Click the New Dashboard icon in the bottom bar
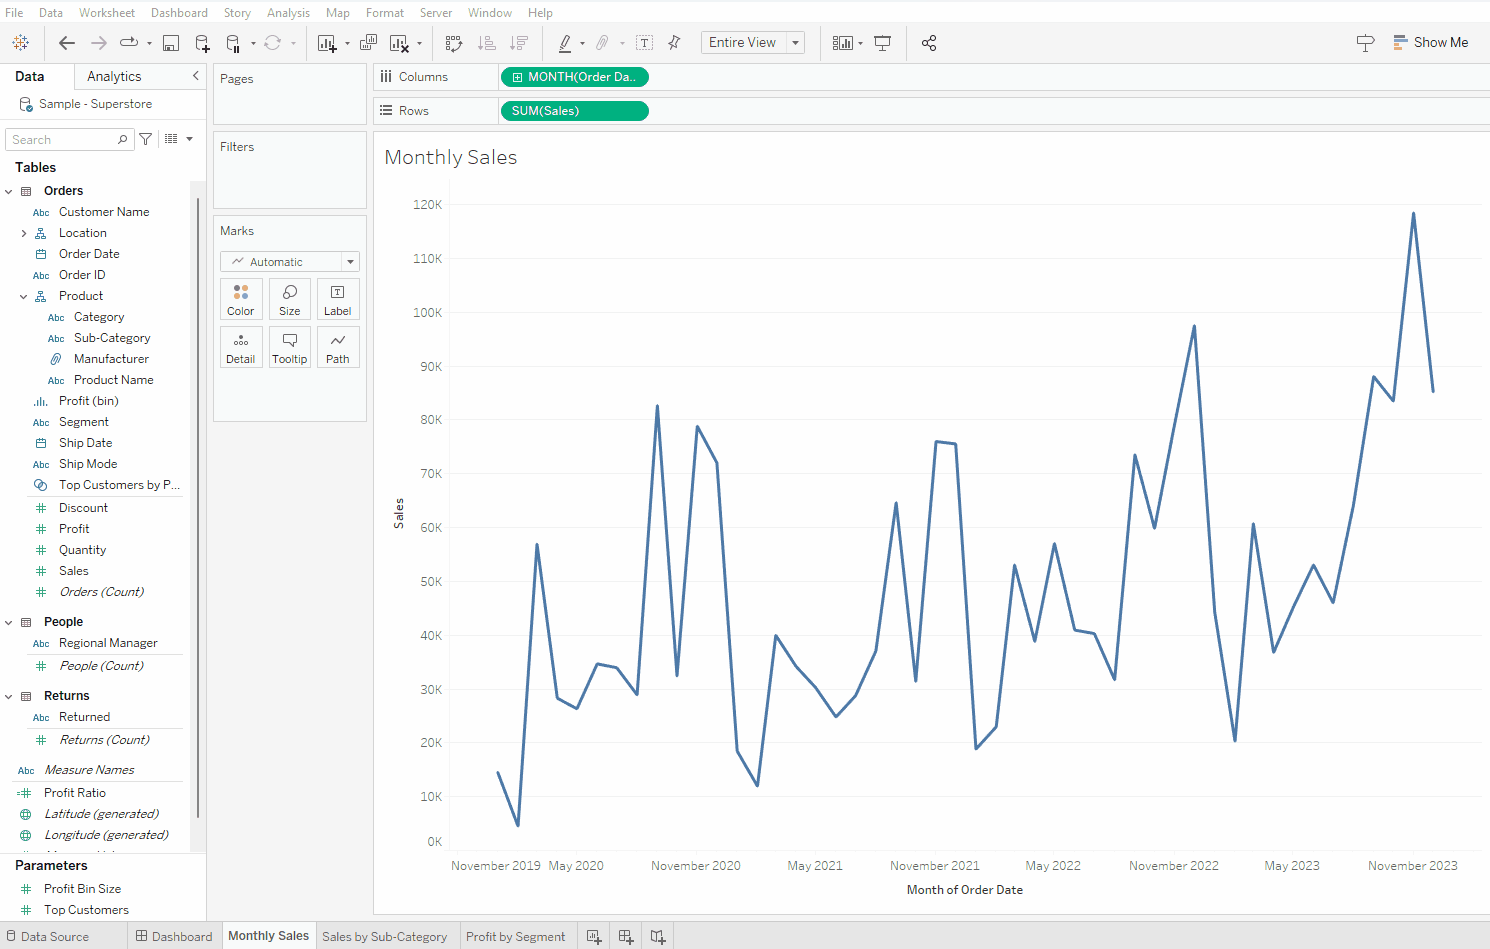 pos(626,937)
